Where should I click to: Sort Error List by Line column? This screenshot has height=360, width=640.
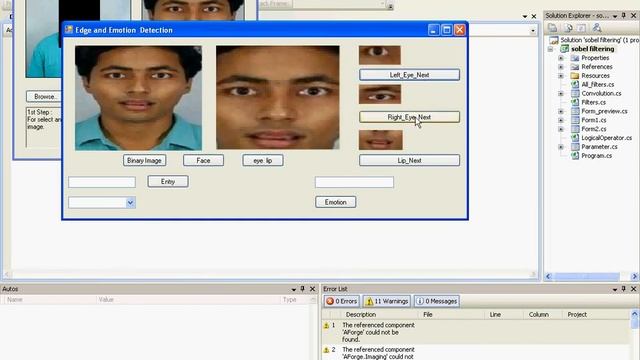[504, 314]
